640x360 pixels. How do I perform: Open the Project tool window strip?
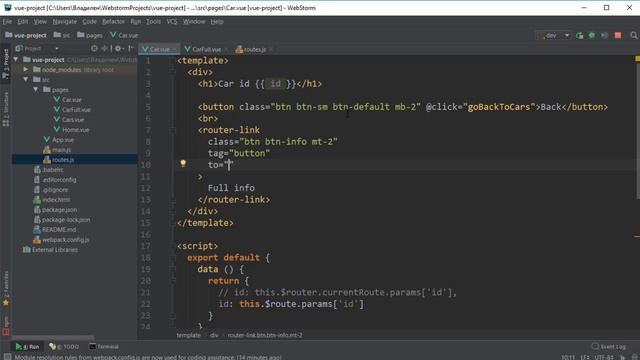point(6,63)
